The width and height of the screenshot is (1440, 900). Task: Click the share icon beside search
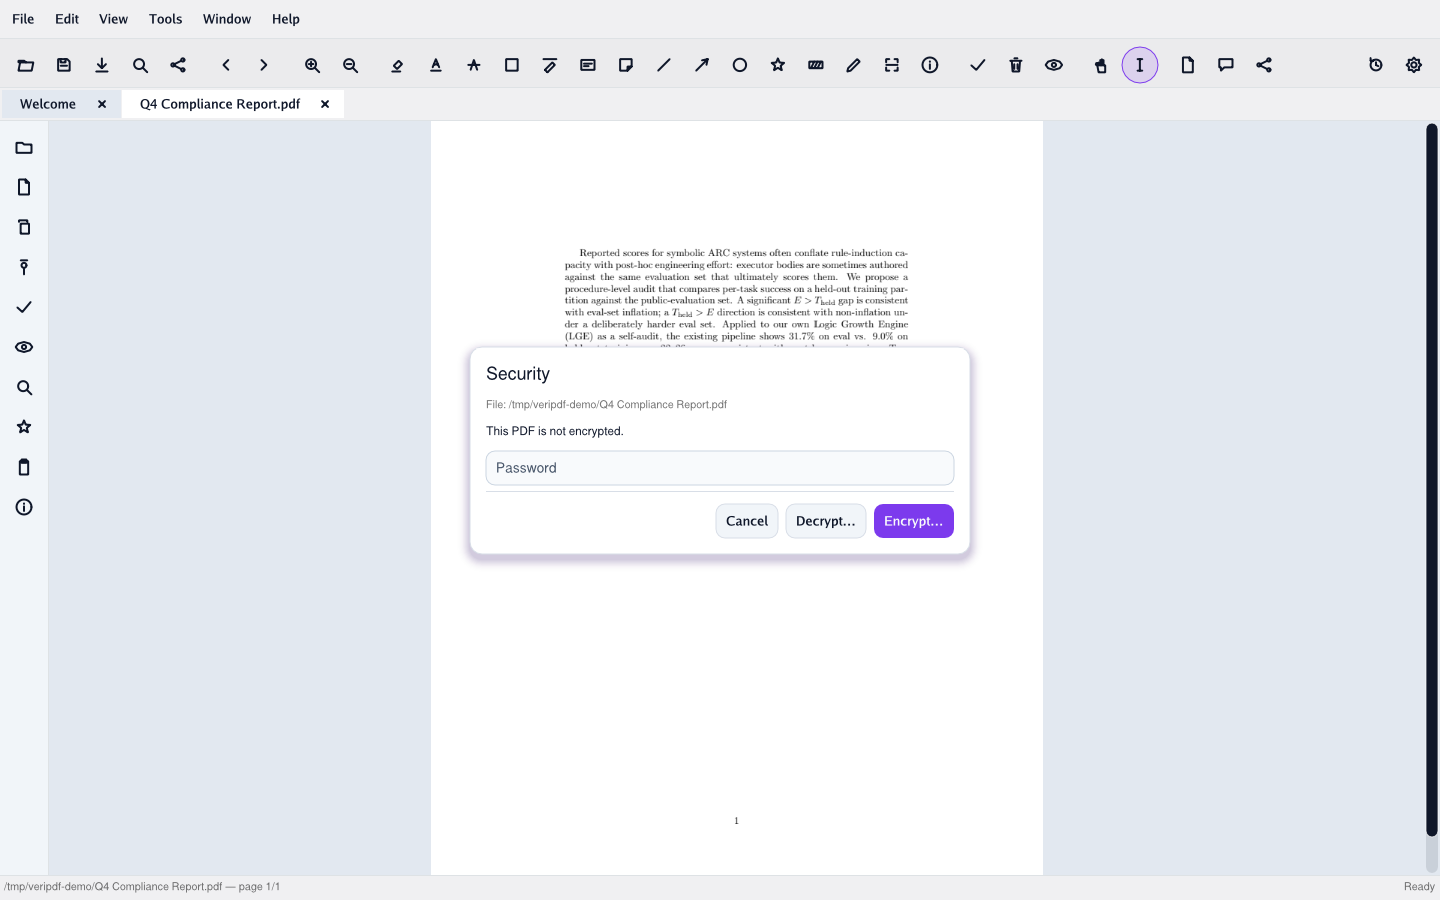coord(178,65)
